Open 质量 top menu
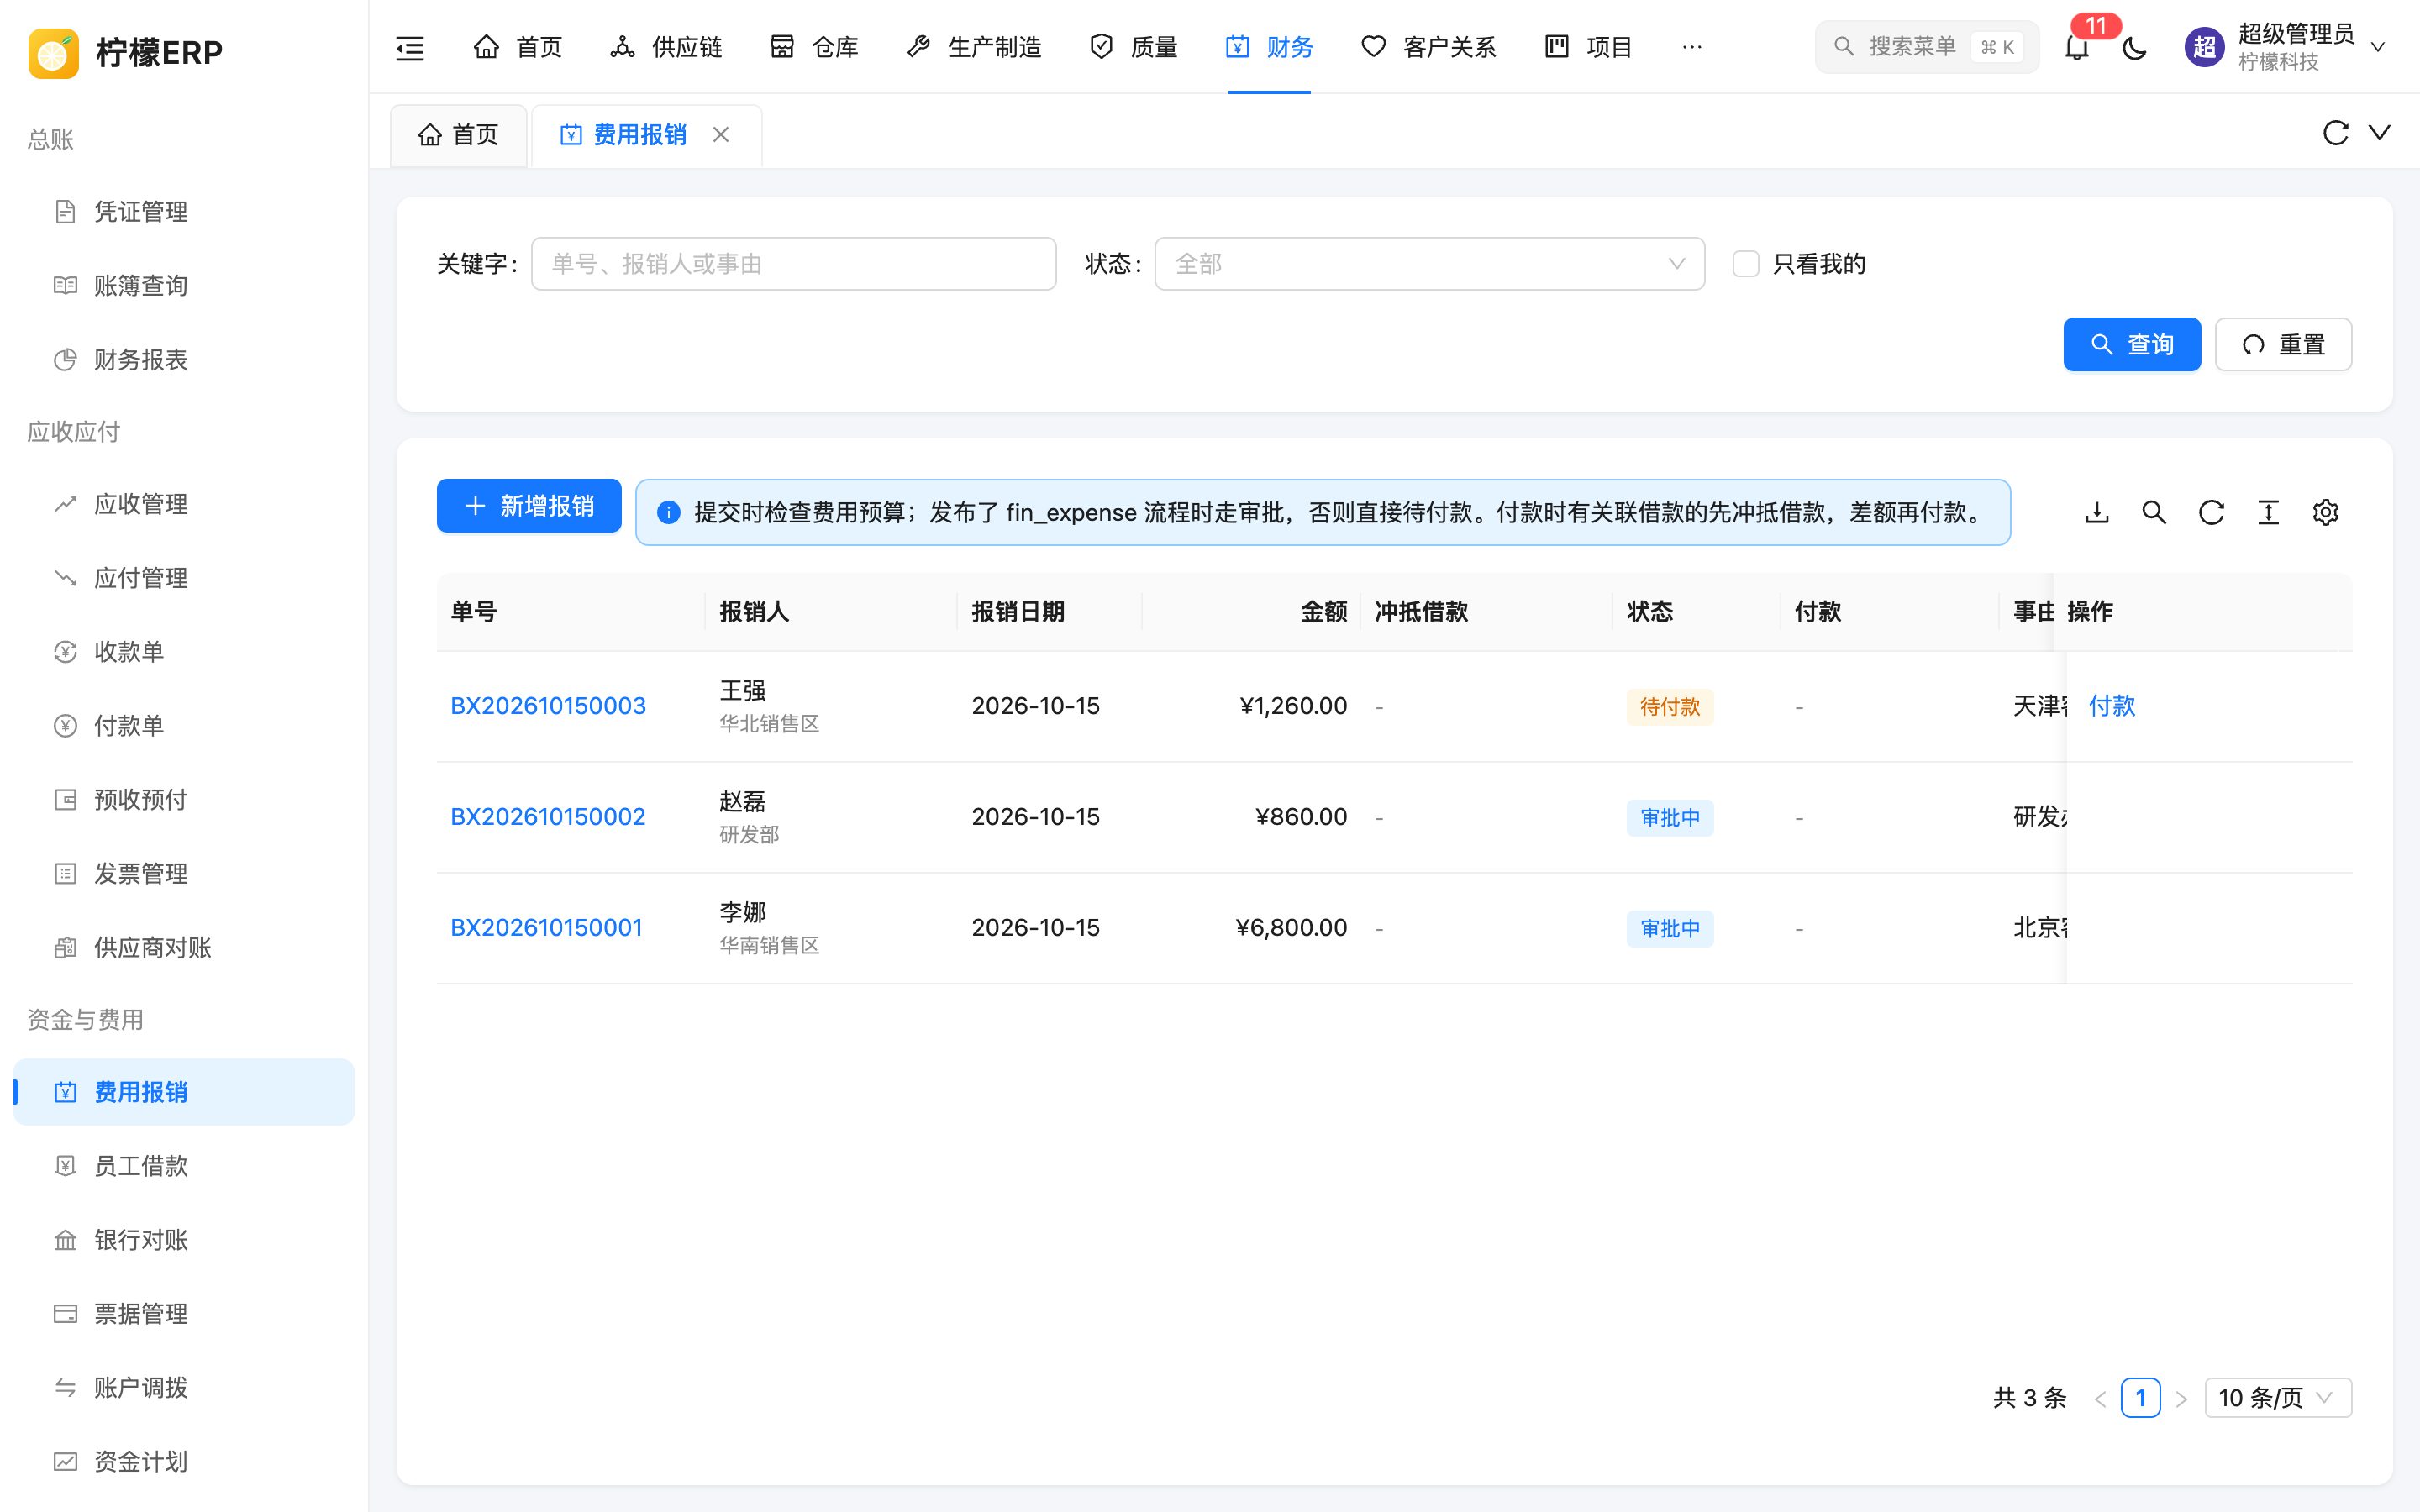This screenshot has height=1512, width=2420. [1133, 47]
